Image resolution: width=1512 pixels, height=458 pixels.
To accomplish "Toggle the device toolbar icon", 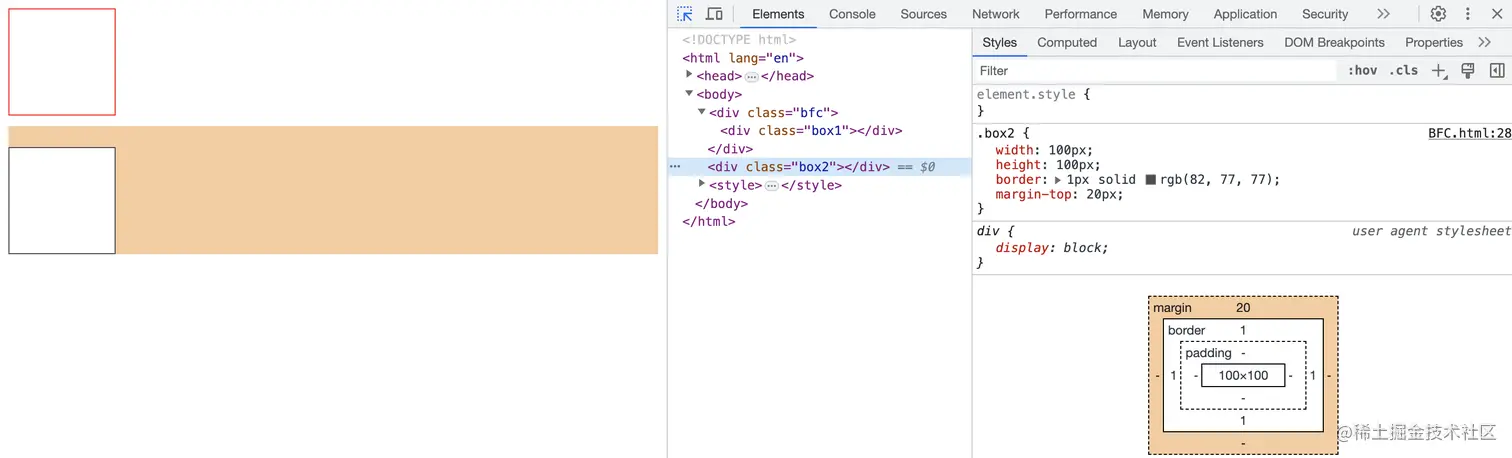I will pos(714,14).
